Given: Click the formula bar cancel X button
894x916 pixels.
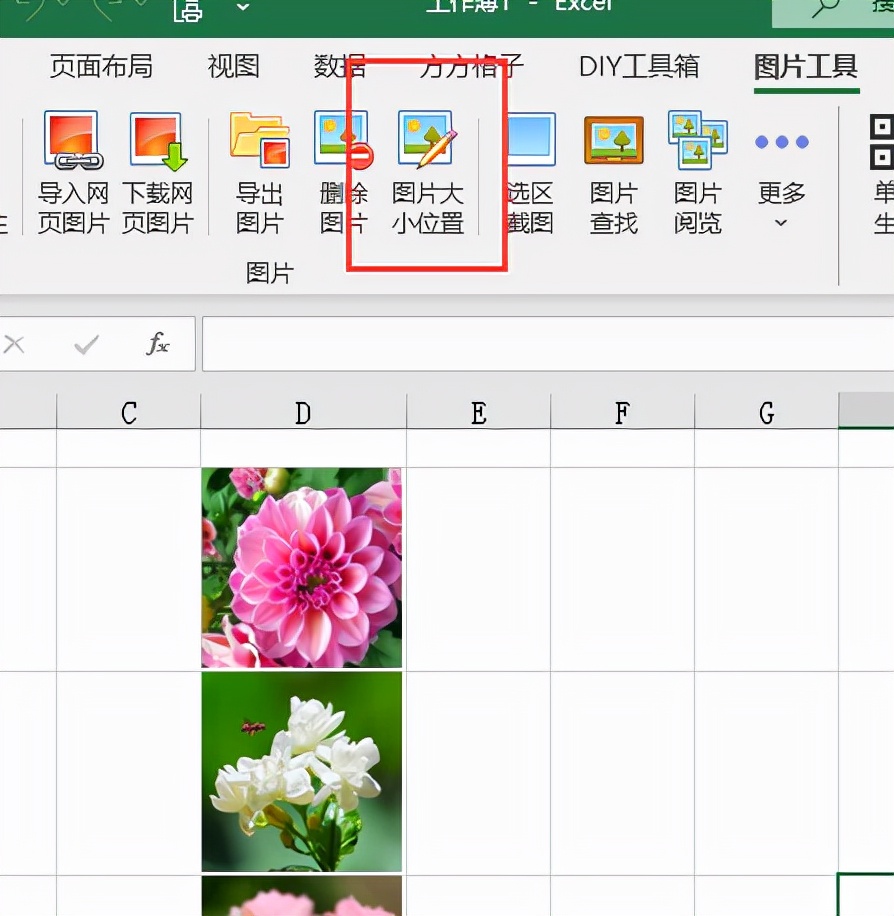Looking at the screenshot, I should 14,344.
